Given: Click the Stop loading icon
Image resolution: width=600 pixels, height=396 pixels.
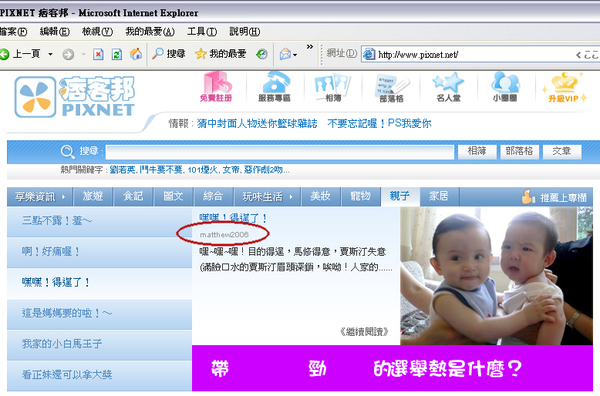Looking at the screenshot, I should tap(98, 54).
